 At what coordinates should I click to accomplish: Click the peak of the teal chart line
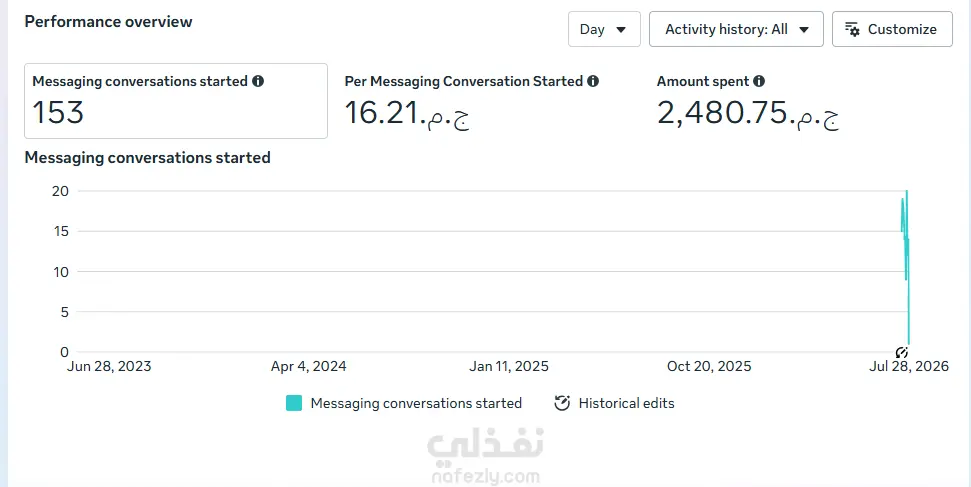pyautogui.click(x=907, y=191)
